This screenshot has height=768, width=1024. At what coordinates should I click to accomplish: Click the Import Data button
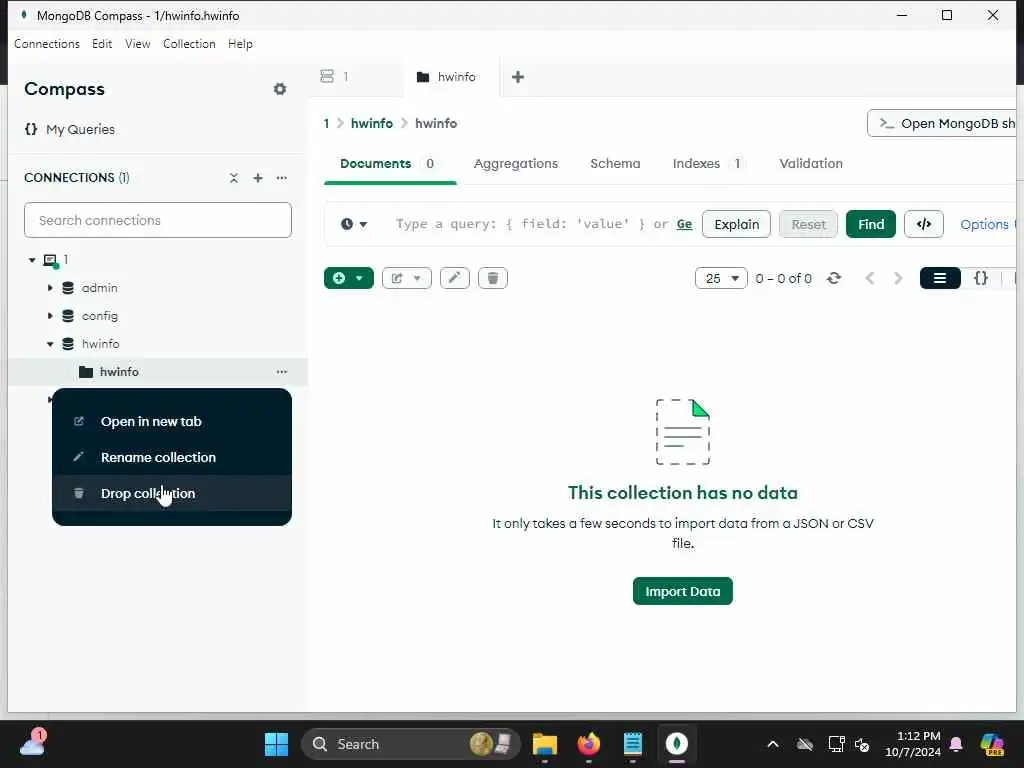coord(682,591)
